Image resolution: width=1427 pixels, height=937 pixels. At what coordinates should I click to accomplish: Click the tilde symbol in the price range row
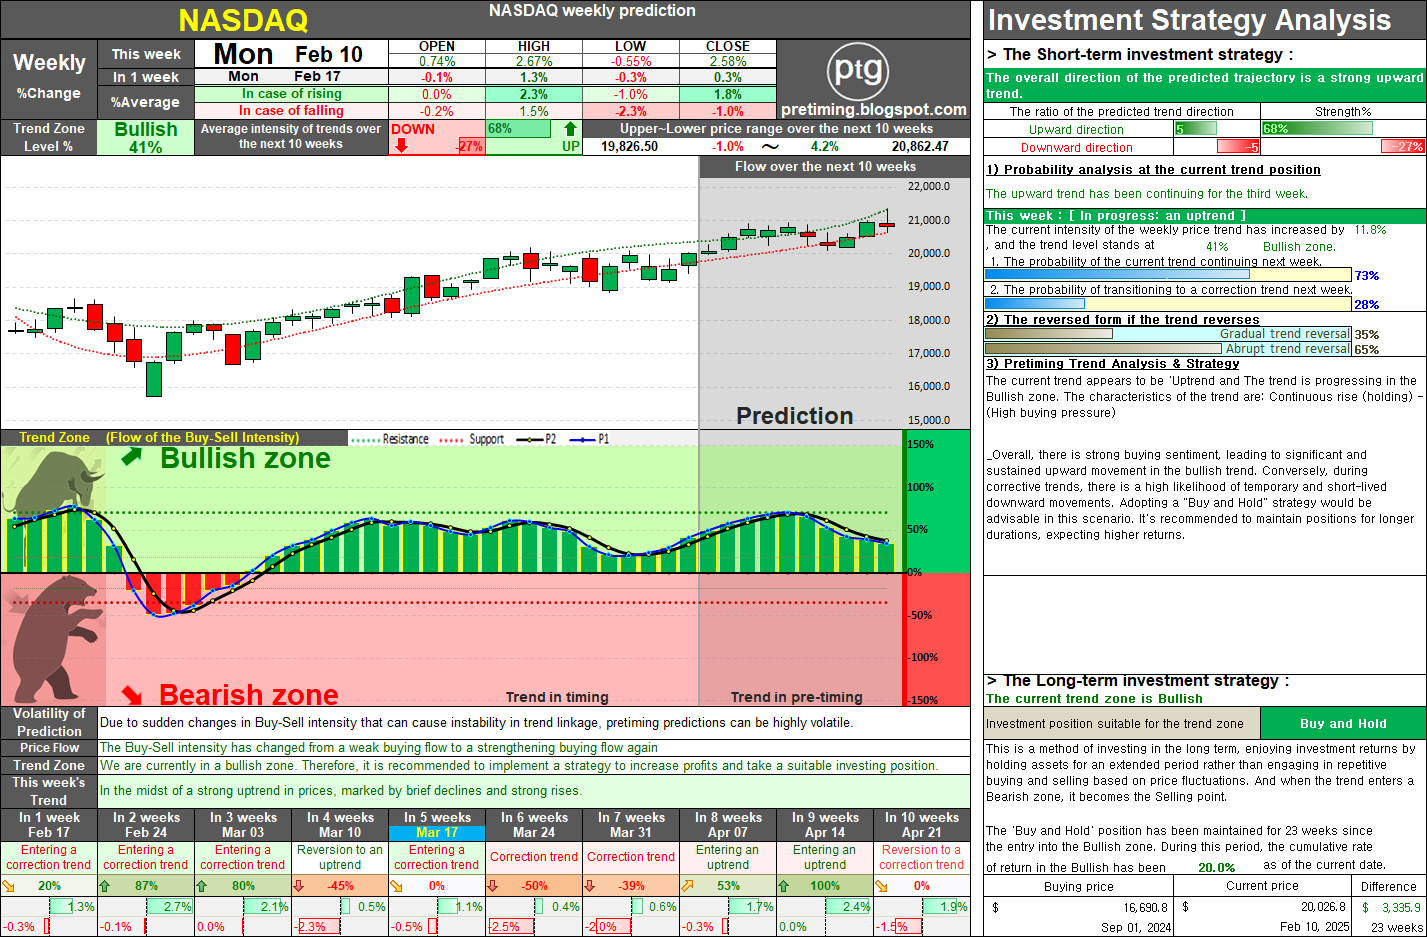(770, 146)
